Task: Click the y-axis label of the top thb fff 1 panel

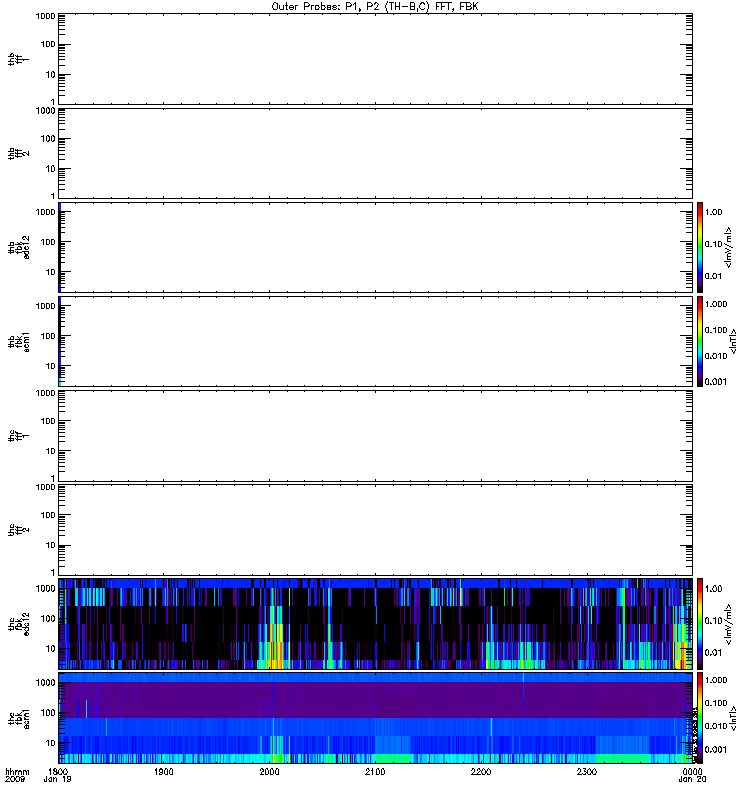Action: tap(18, 59)
